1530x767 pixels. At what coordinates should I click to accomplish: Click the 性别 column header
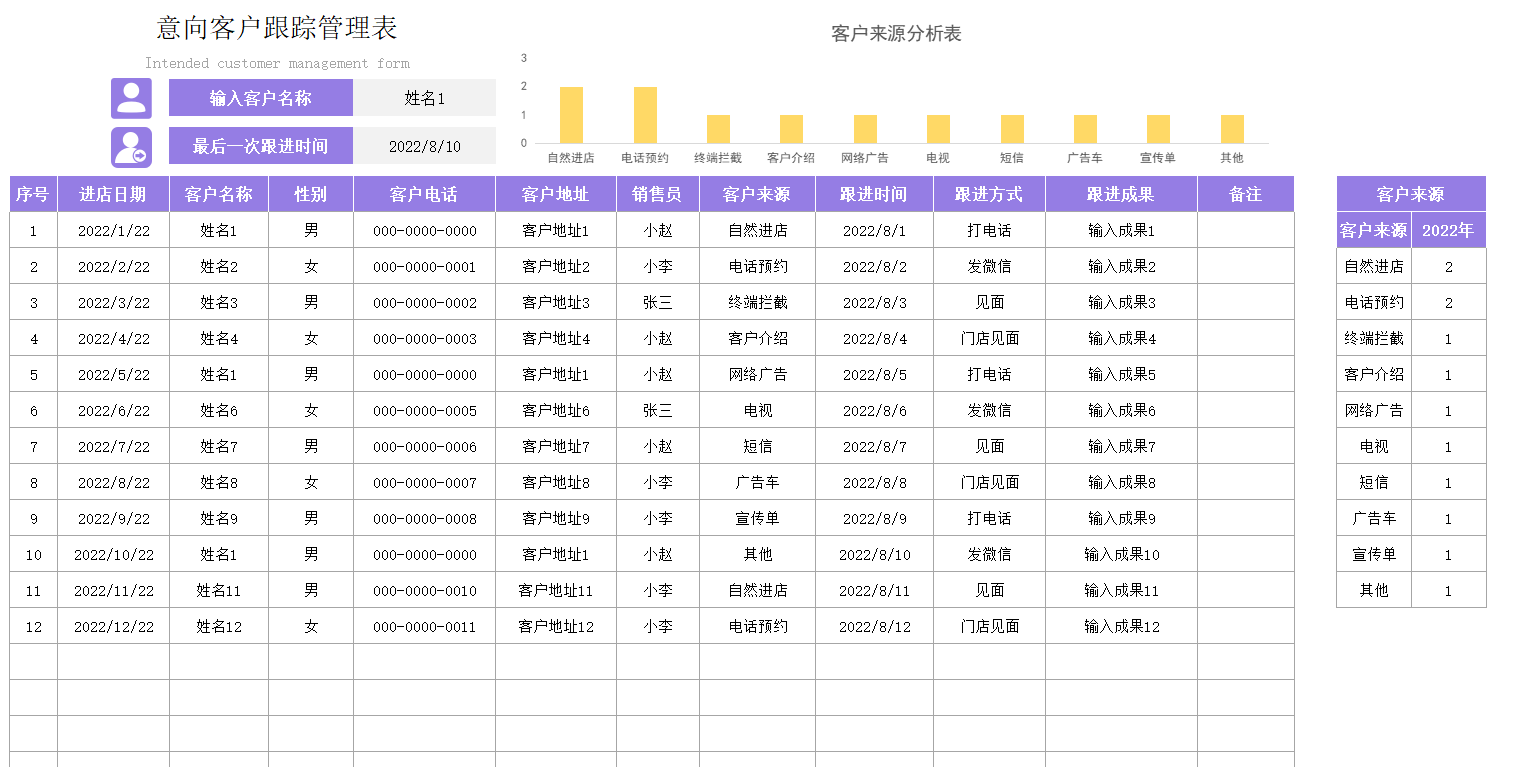(x=311, y=194)
